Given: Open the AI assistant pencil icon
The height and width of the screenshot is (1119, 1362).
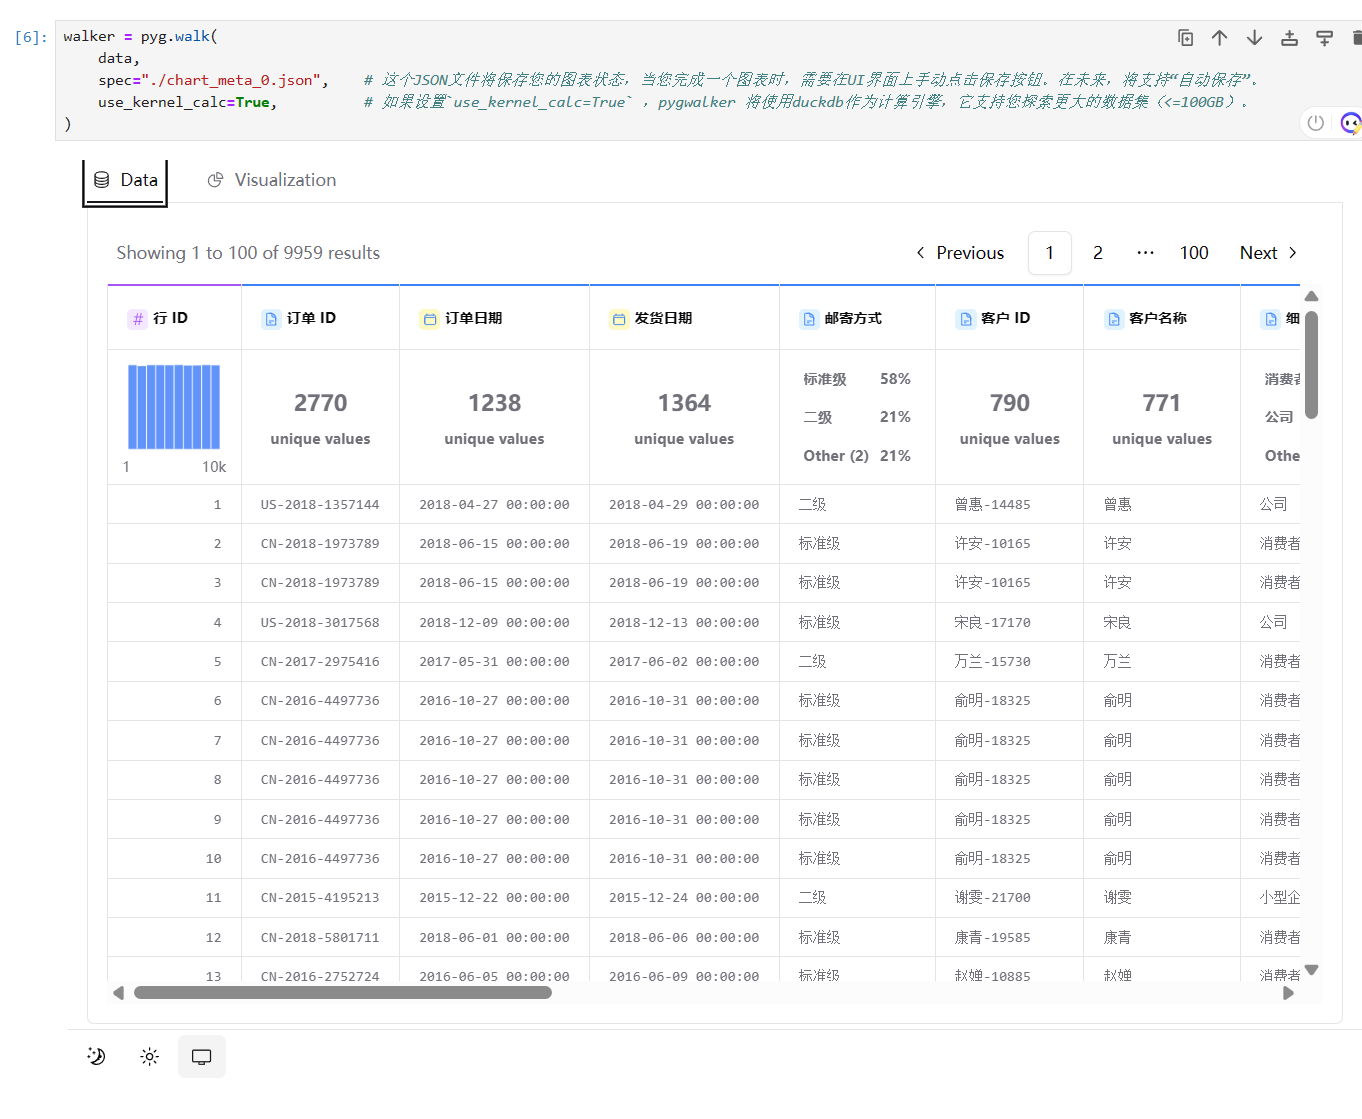Looking at the screenshot, I should coord(1351,122).
